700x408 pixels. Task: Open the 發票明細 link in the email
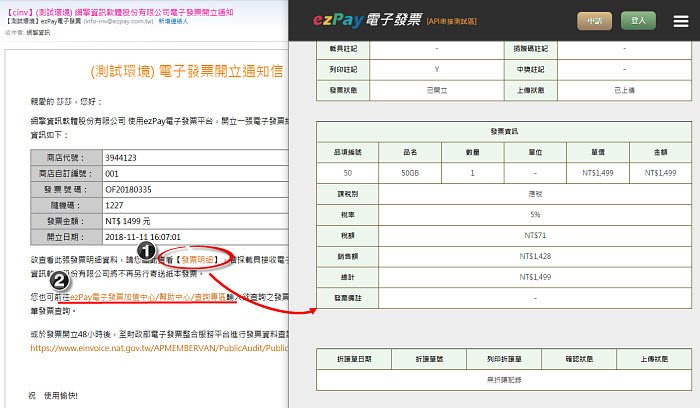(197, 260)
